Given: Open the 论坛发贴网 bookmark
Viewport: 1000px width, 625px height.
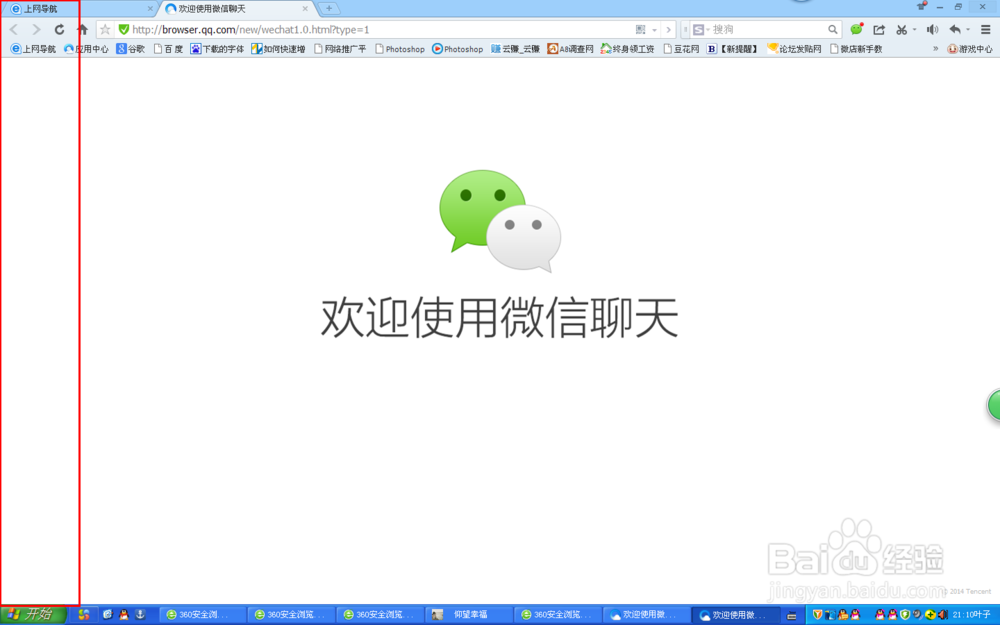Looking at the screenshot, I should pos(794,49).
